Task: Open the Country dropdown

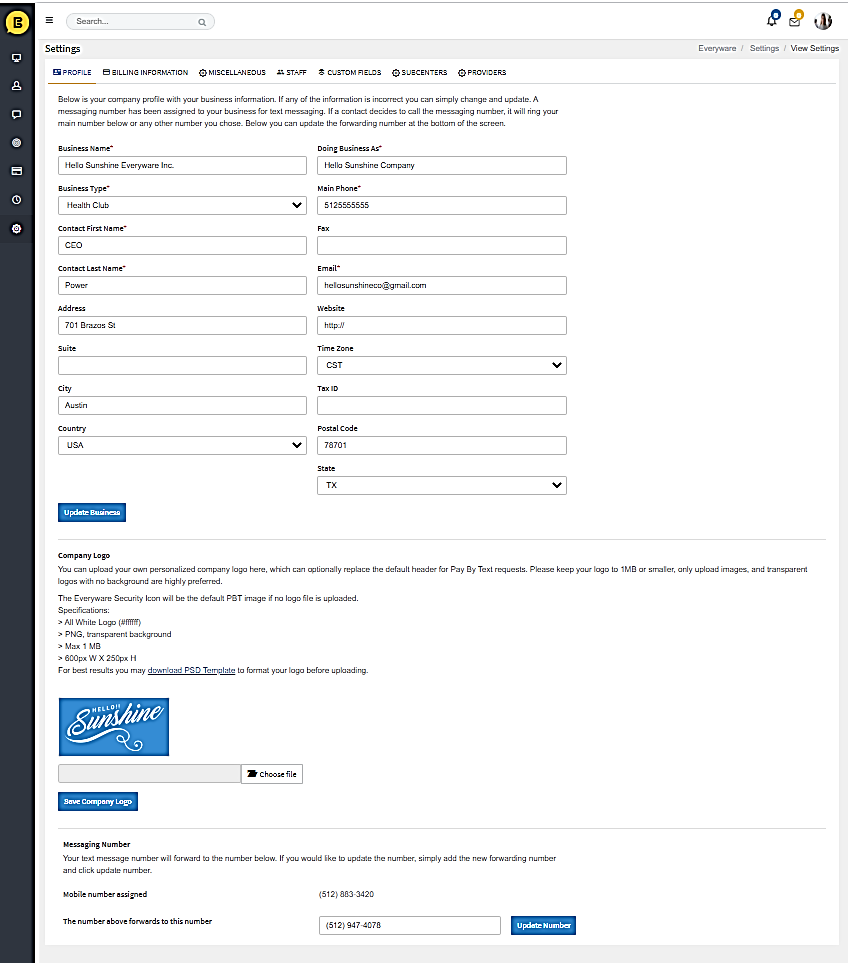Action: [182, 445]
